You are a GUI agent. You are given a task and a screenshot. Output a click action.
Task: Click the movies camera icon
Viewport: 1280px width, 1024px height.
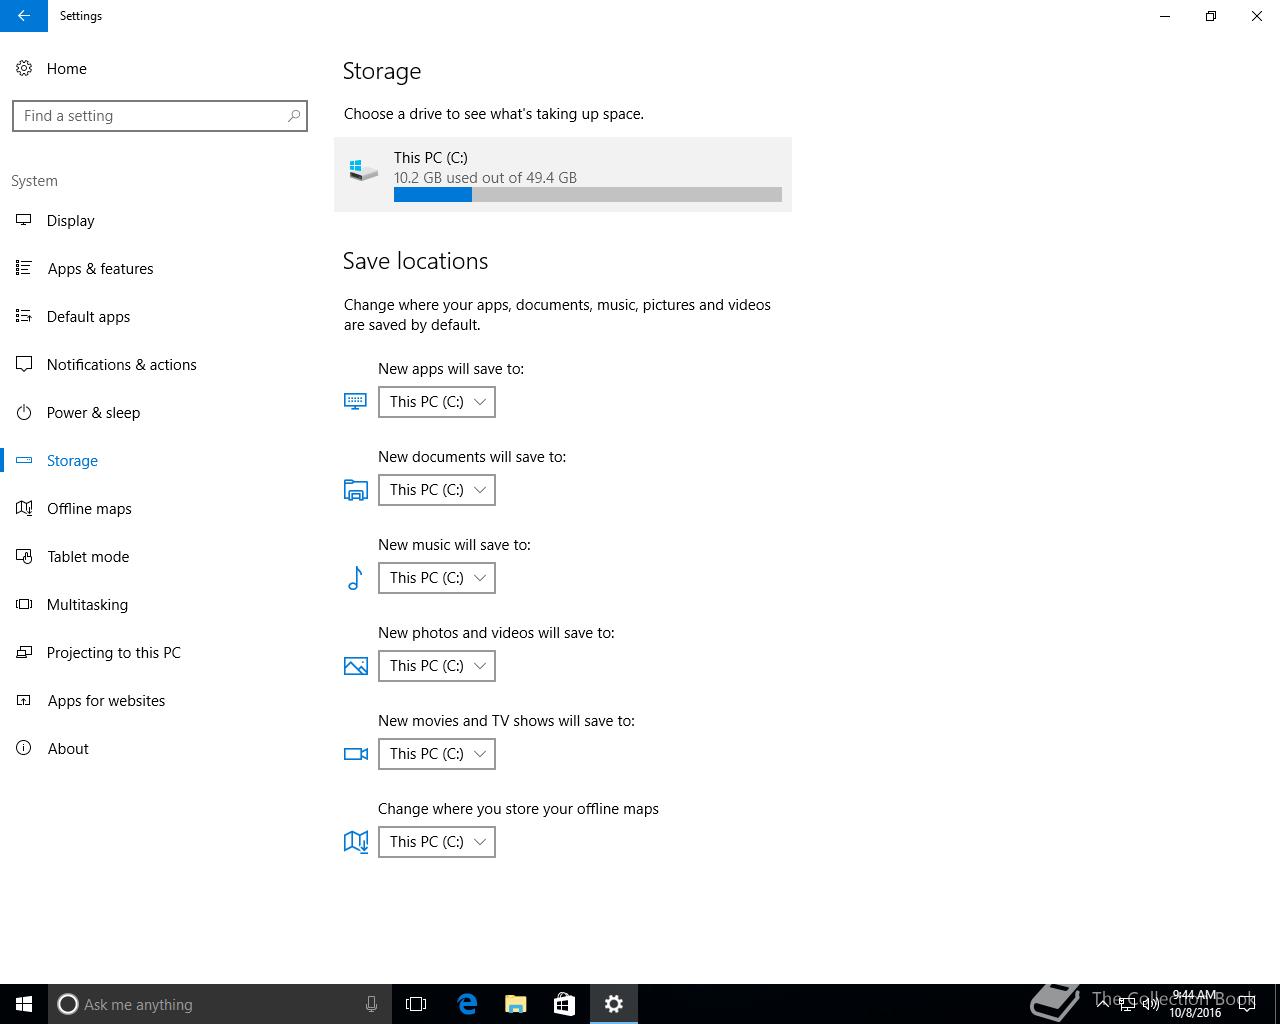pyautogui.click(x=355, y=754)
